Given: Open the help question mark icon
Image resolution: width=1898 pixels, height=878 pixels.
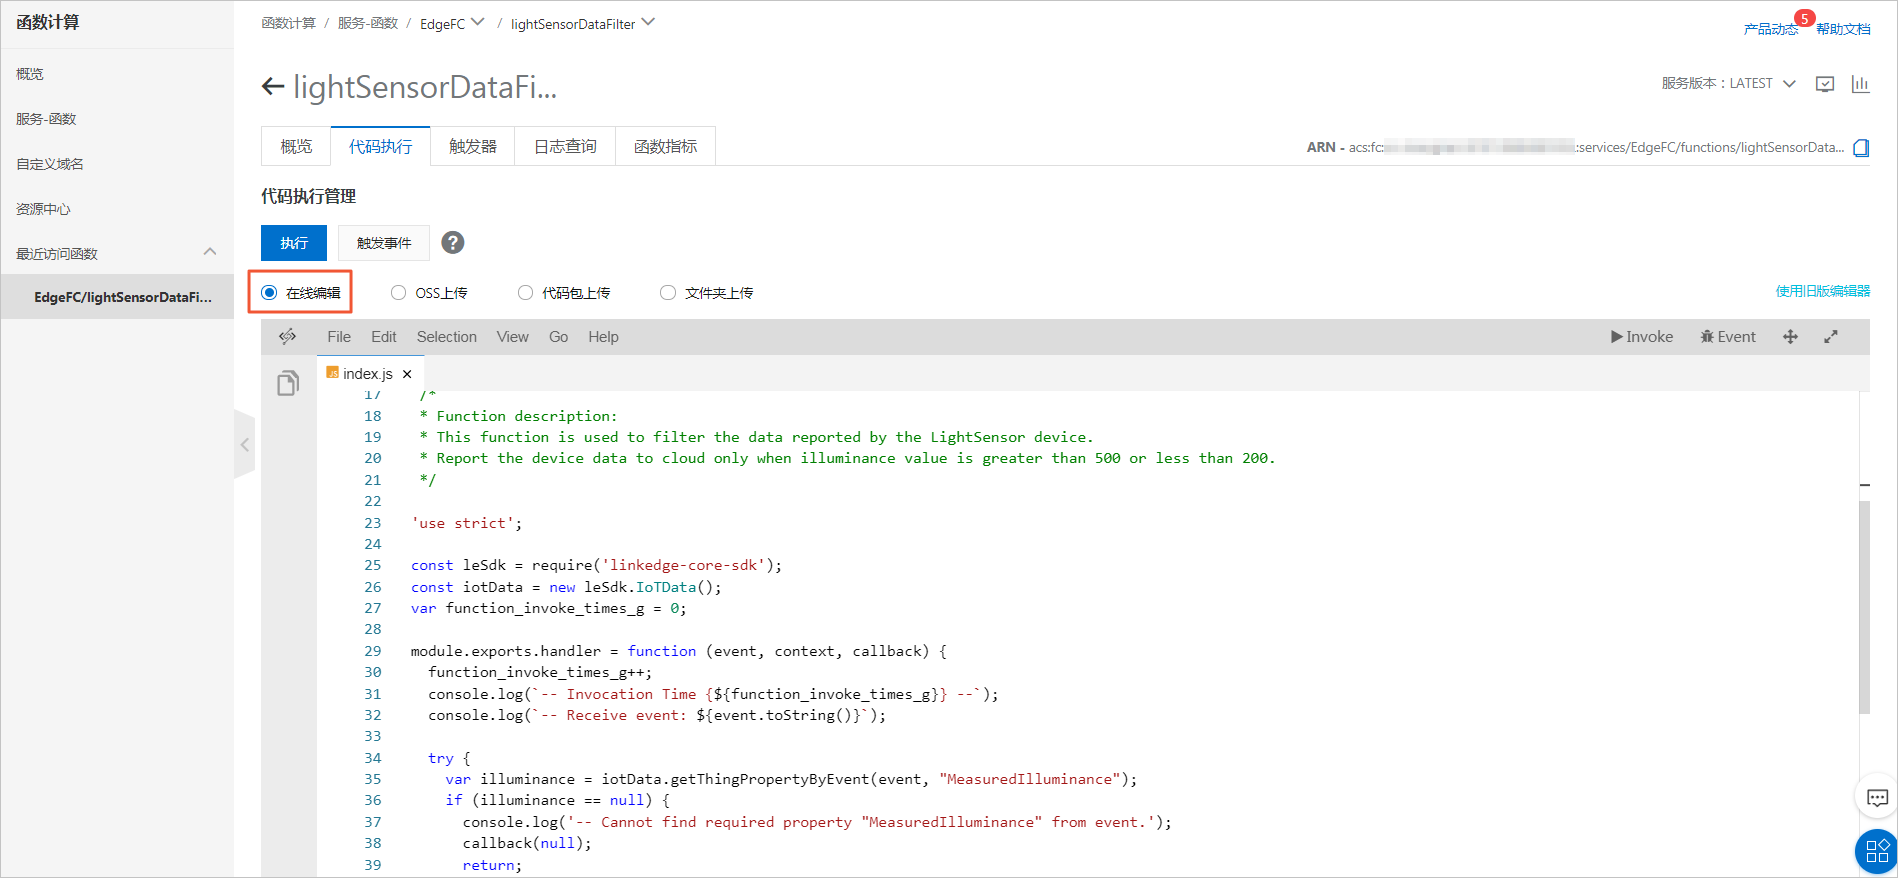Looking at the screenshot, I should pyautogui.click(x=453, y=243).
